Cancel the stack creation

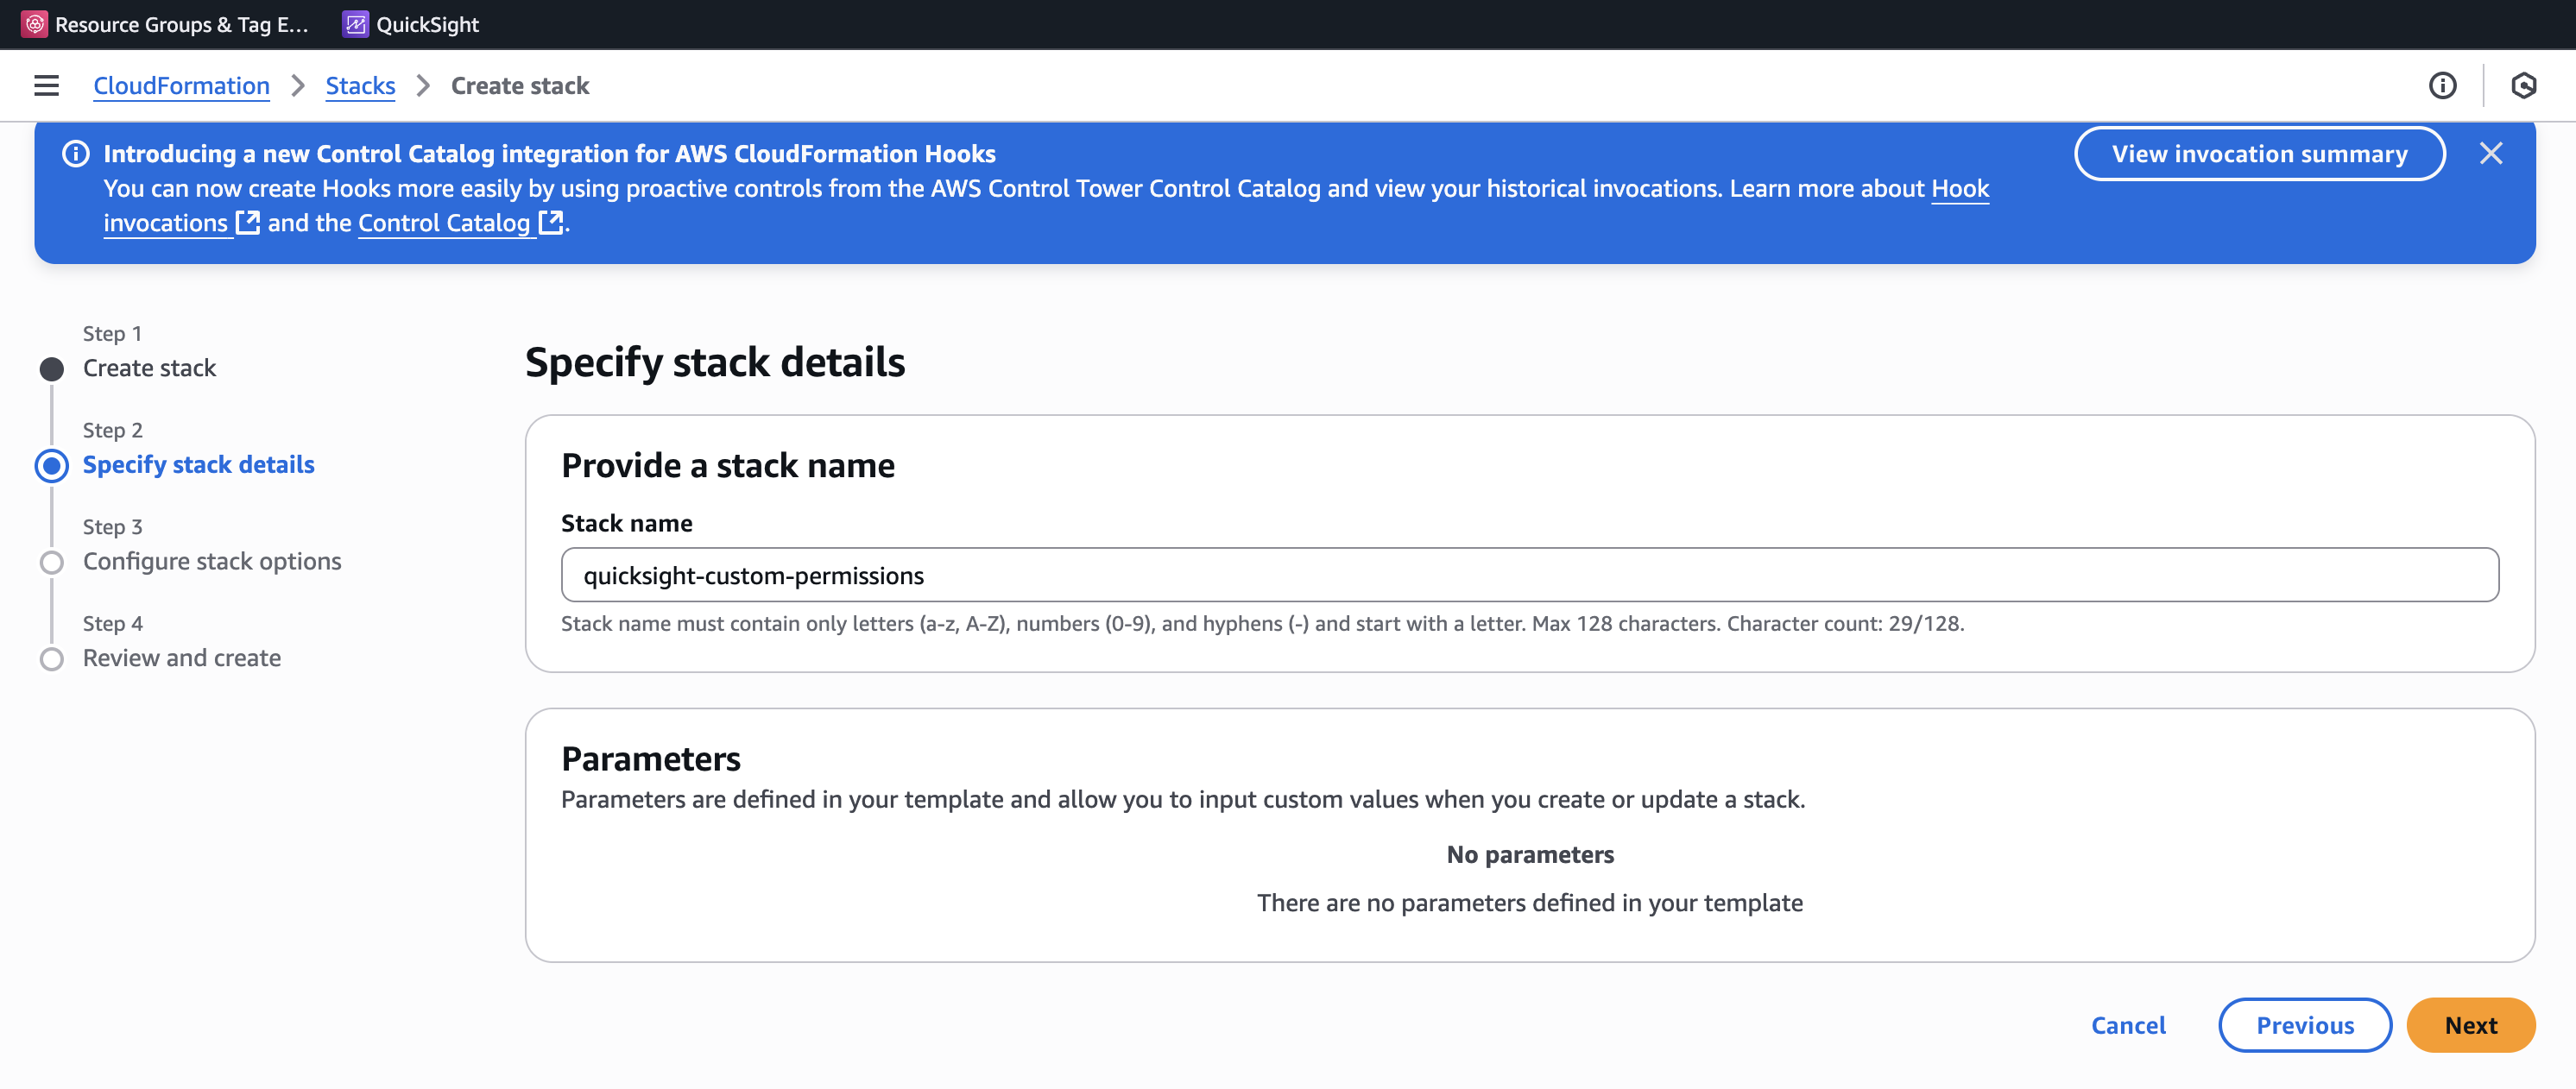click(x=2128, y=1025)
